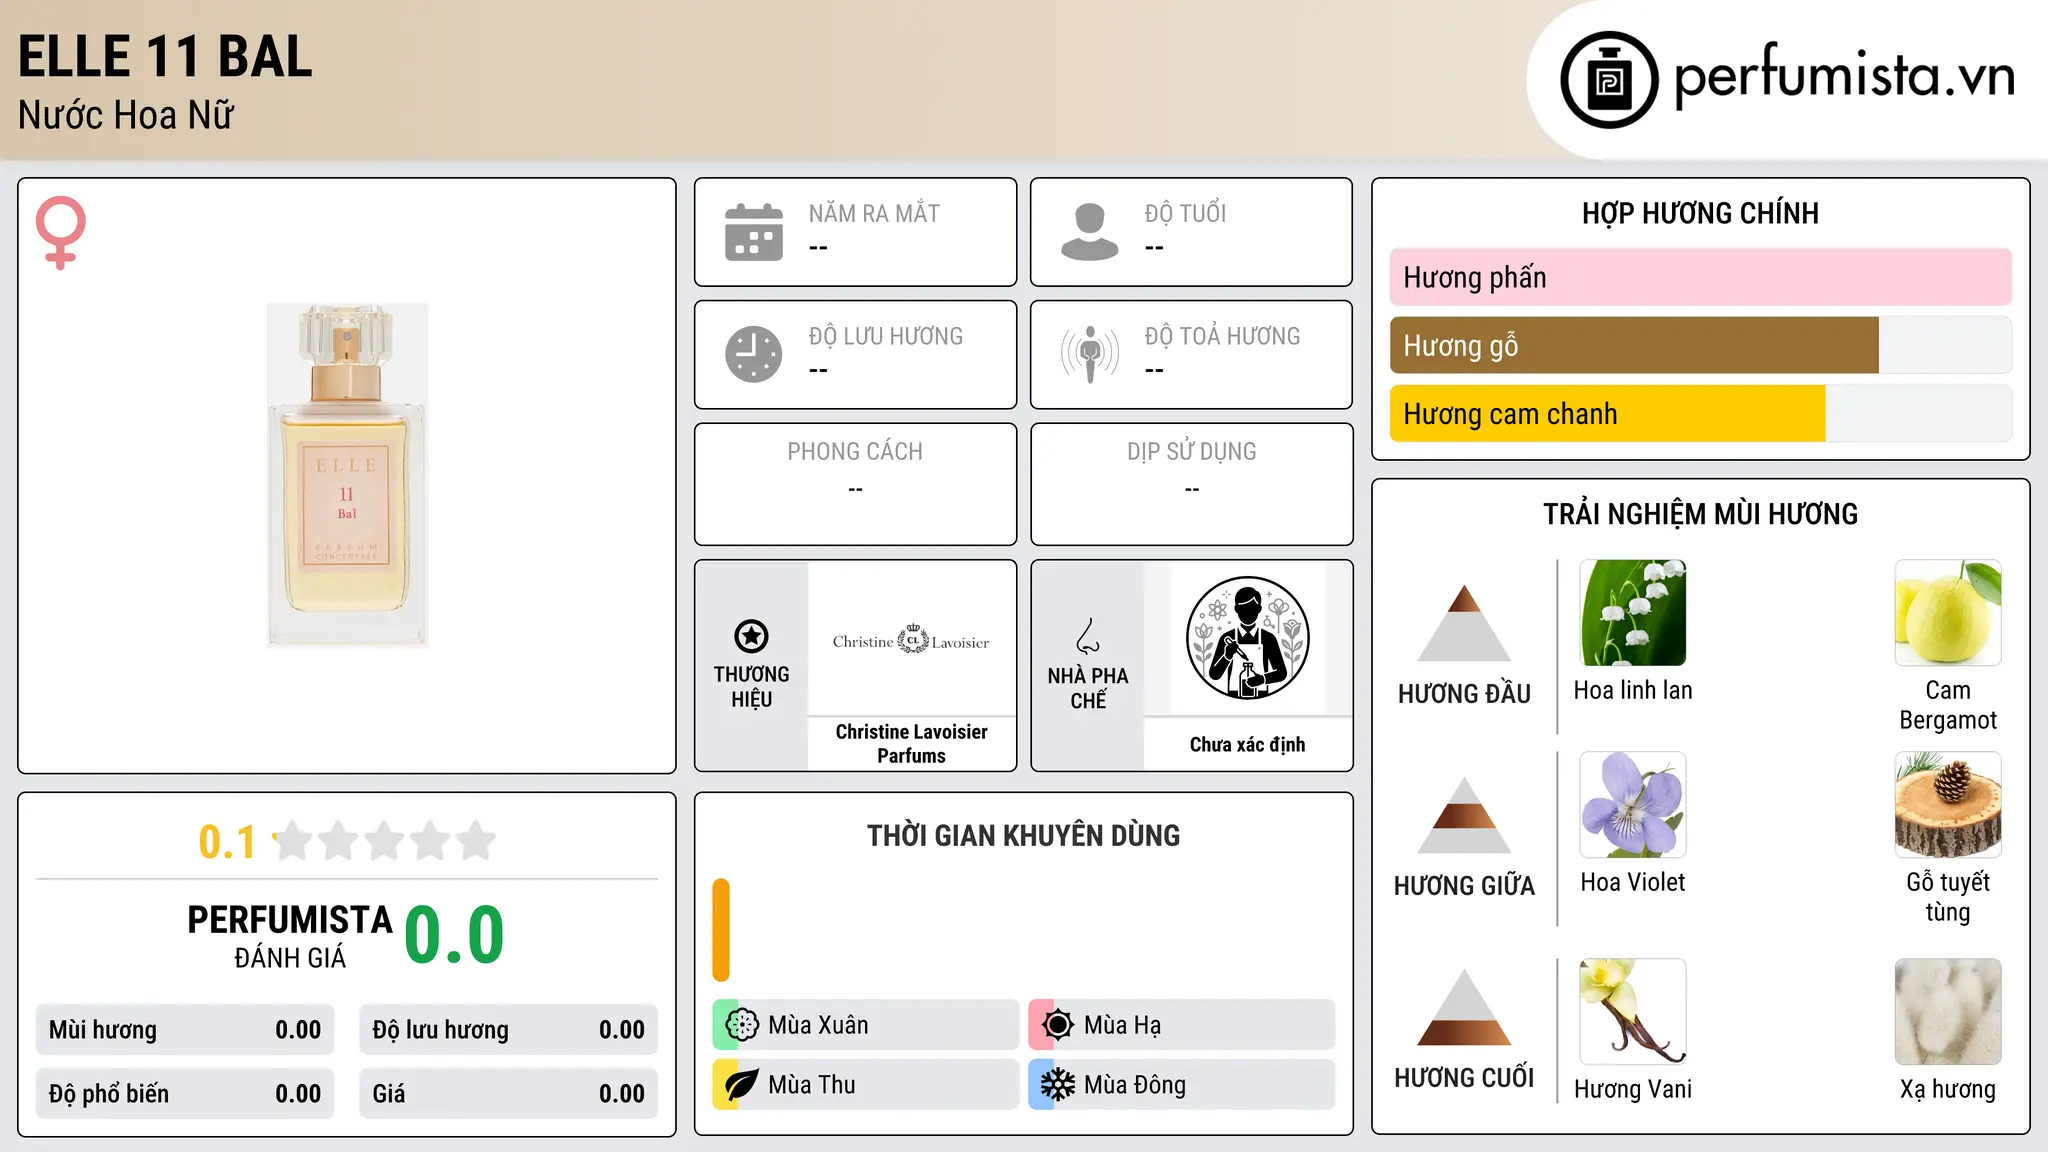Click the Hoa Violet note name

coord(1633,882)
